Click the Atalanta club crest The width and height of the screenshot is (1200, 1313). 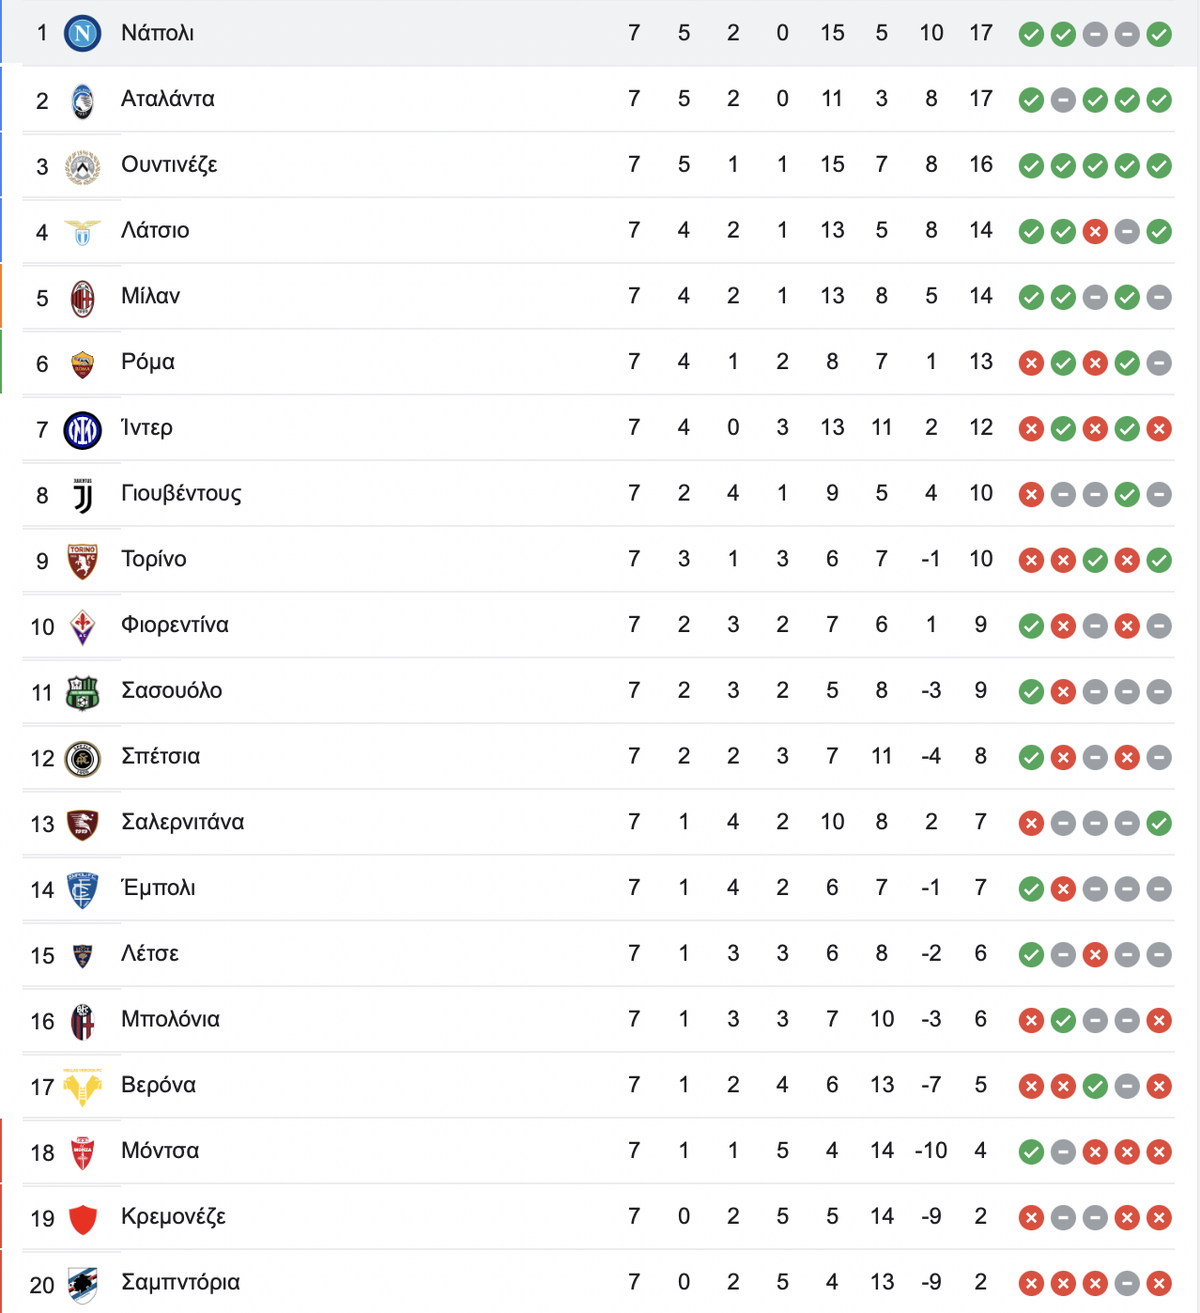coord(82,101)
